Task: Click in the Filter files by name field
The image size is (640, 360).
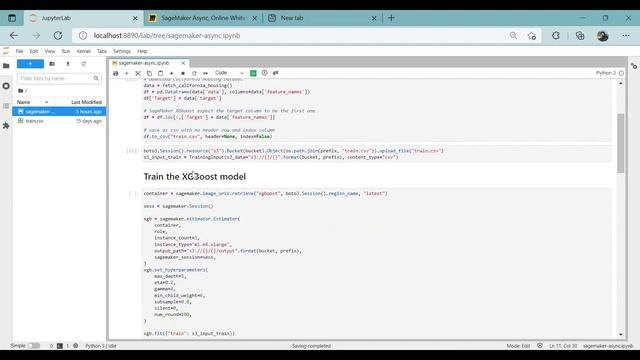Action: pos(59,78)
